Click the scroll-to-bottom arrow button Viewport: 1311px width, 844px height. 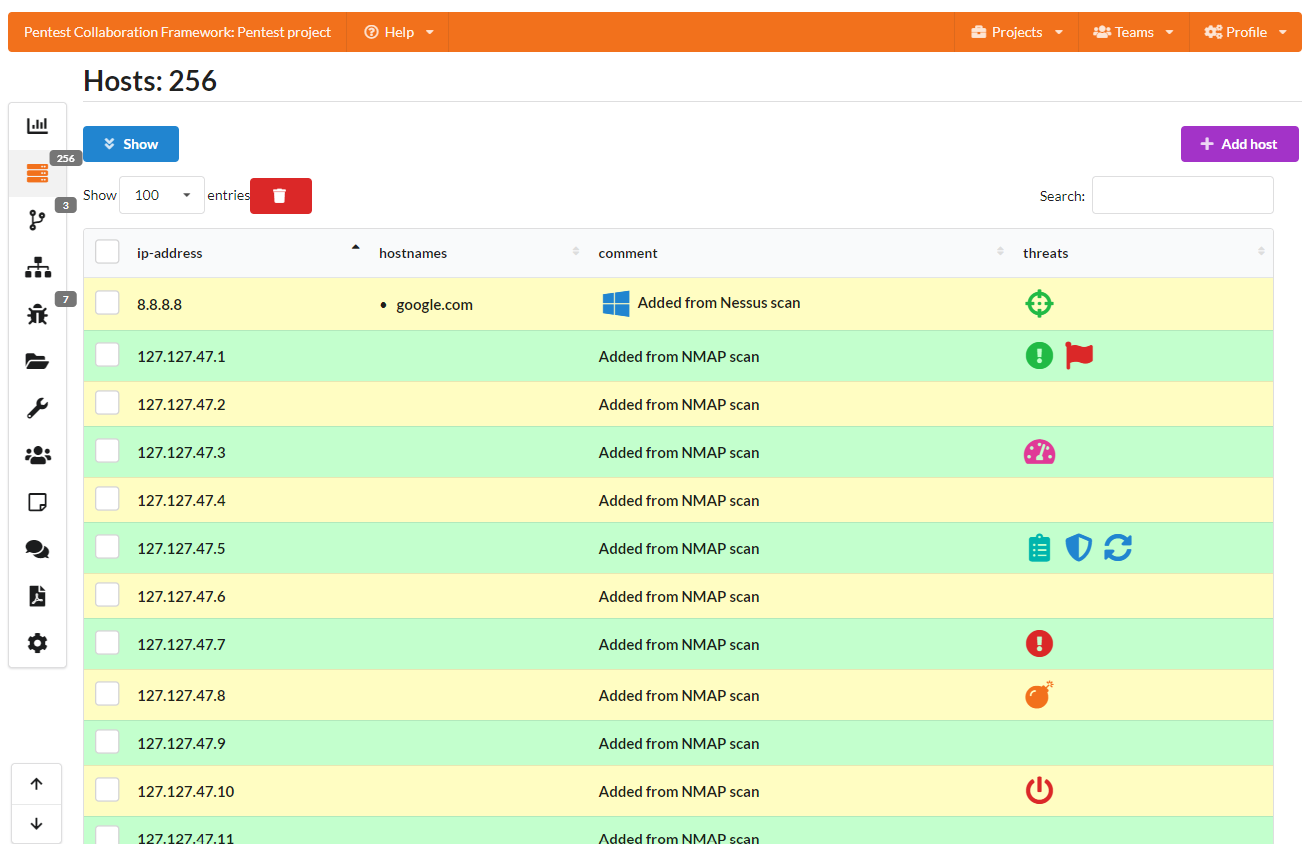37,824
